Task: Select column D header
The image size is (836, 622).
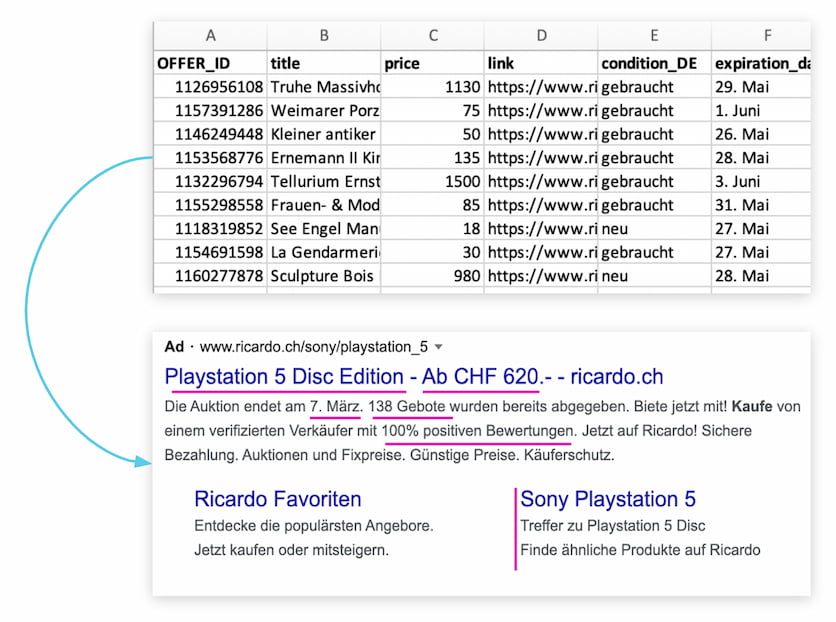Action: coord(541,36)
